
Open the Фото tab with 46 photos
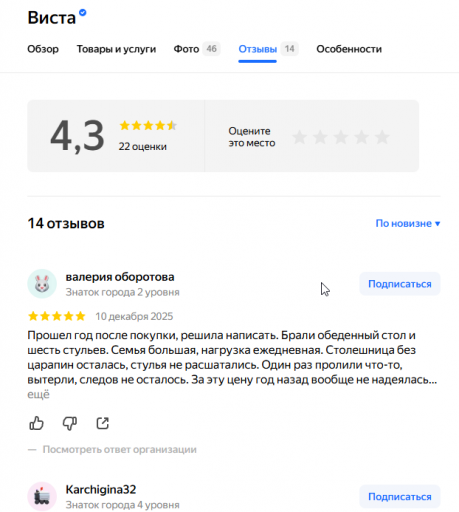[197, 49]
